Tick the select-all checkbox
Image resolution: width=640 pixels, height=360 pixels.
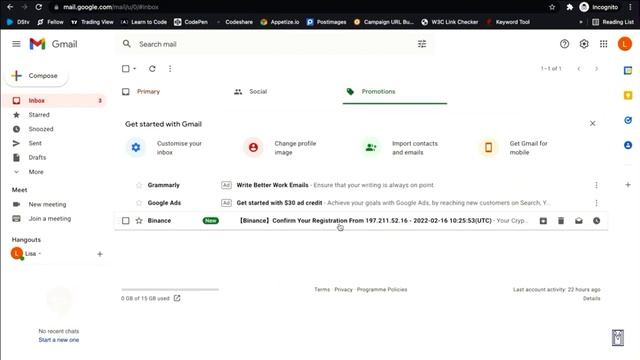[x=126, y=69]
